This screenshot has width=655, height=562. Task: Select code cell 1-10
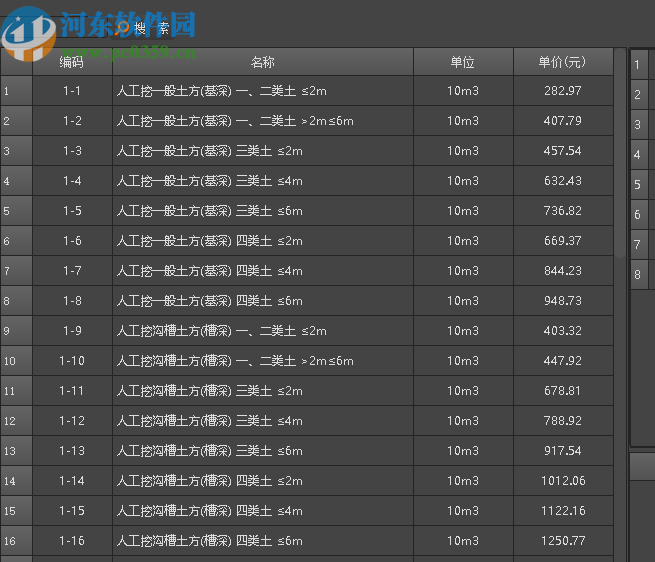72,361
